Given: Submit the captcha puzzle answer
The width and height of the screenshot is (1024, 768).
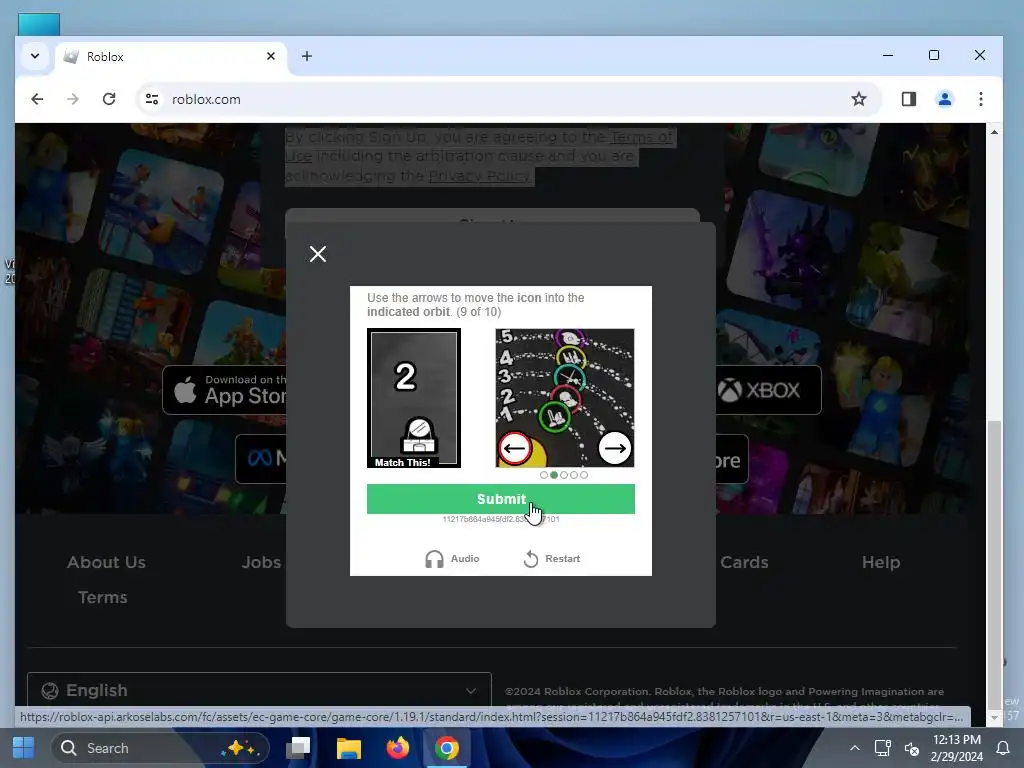Looking at the screenshot, I should pyautogui.click(x=500, y=499).
